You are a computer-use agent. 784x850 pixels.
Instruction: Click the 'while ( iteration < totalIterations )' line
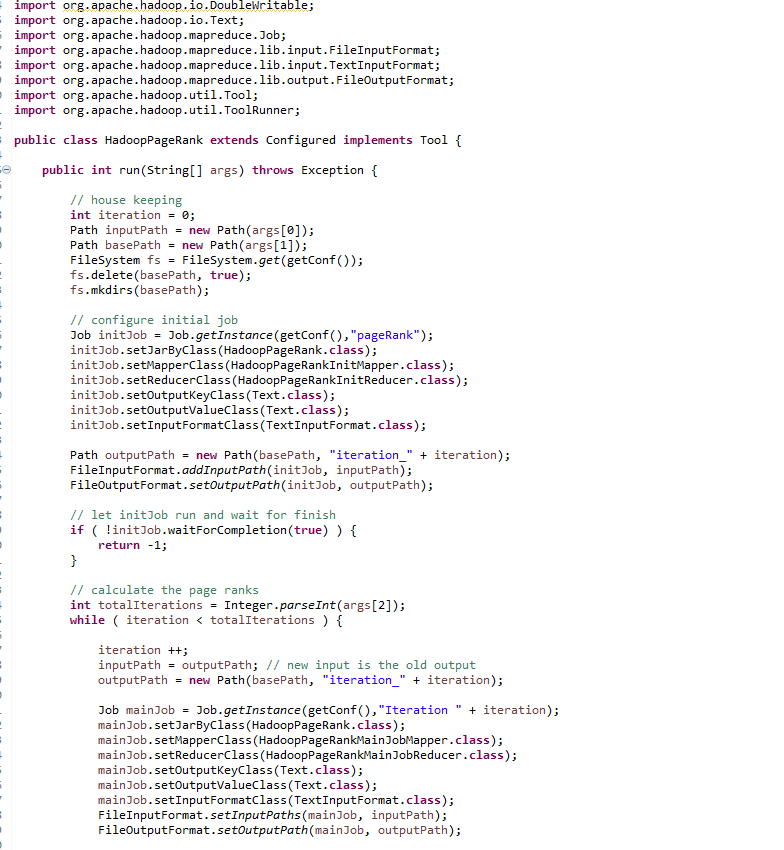coord(206,620)
